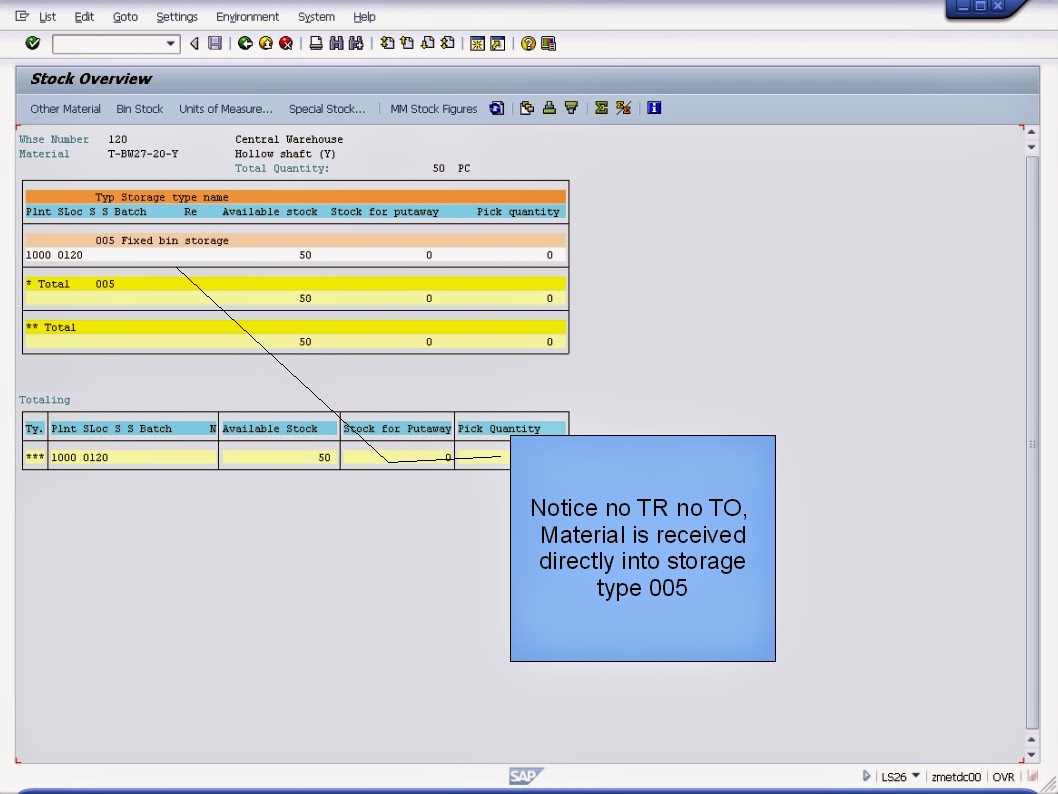Click the Find Next icon
1058x794 pixels.
click(357, 43)
